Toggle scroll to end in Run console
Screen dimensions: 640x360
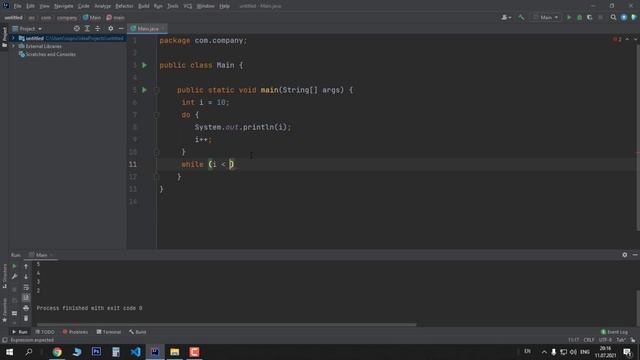(26, 298)
